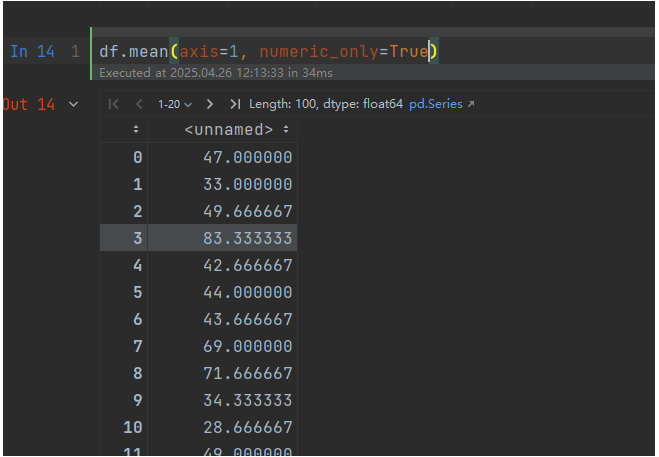Click the Length: 100, dtype: float64 text

pos(326,104)
